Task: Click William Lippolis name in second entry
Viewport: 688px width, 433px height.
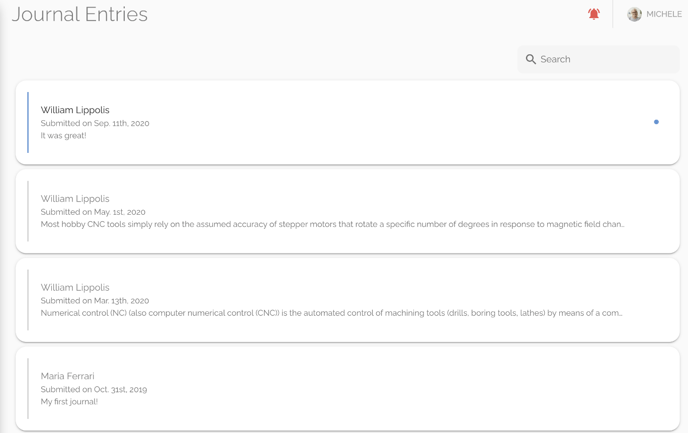Action: pyautogui.click(x=75, y=199)
